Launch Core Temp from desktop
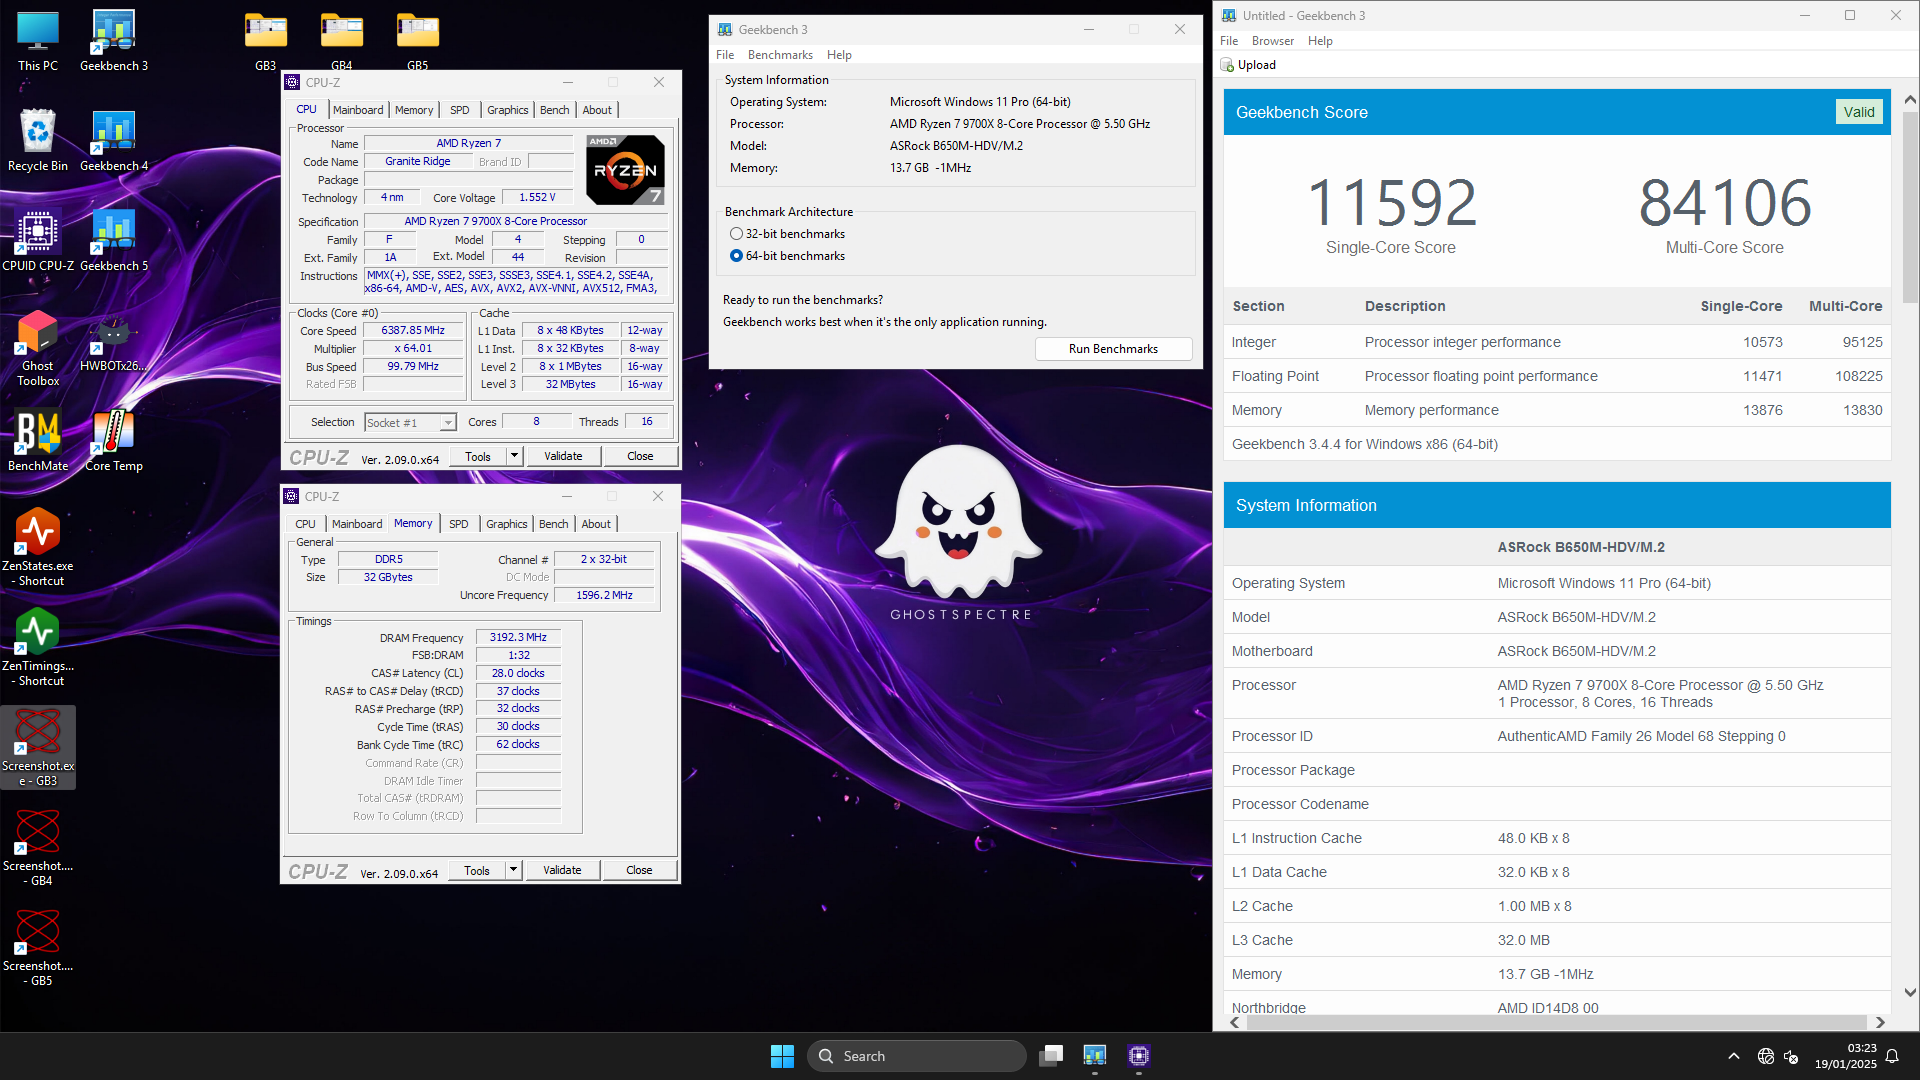 click(114, 441)
